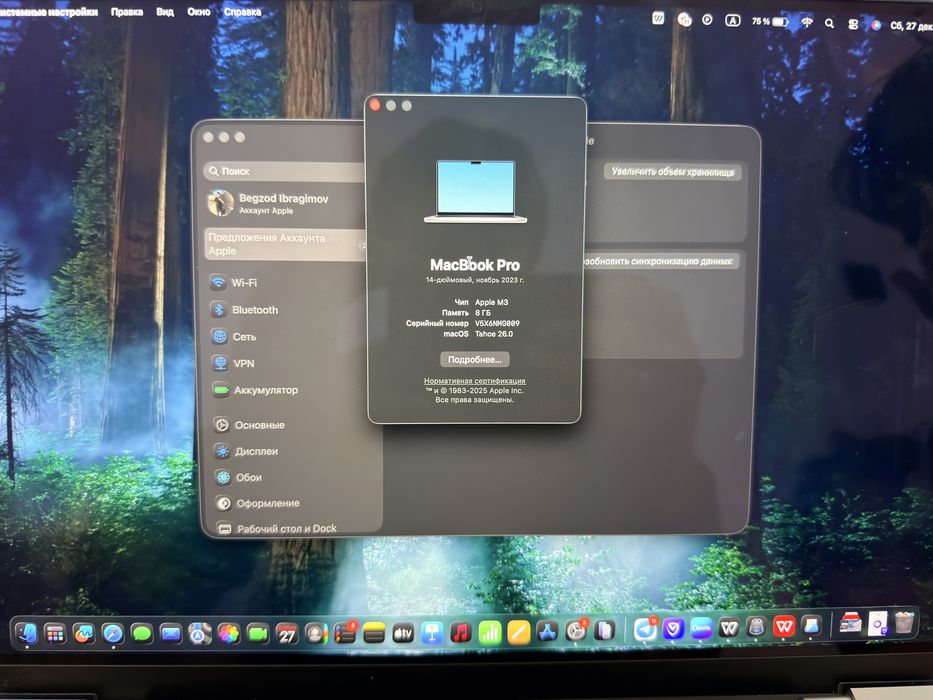Open input source A menu

[x=732, y=21]
